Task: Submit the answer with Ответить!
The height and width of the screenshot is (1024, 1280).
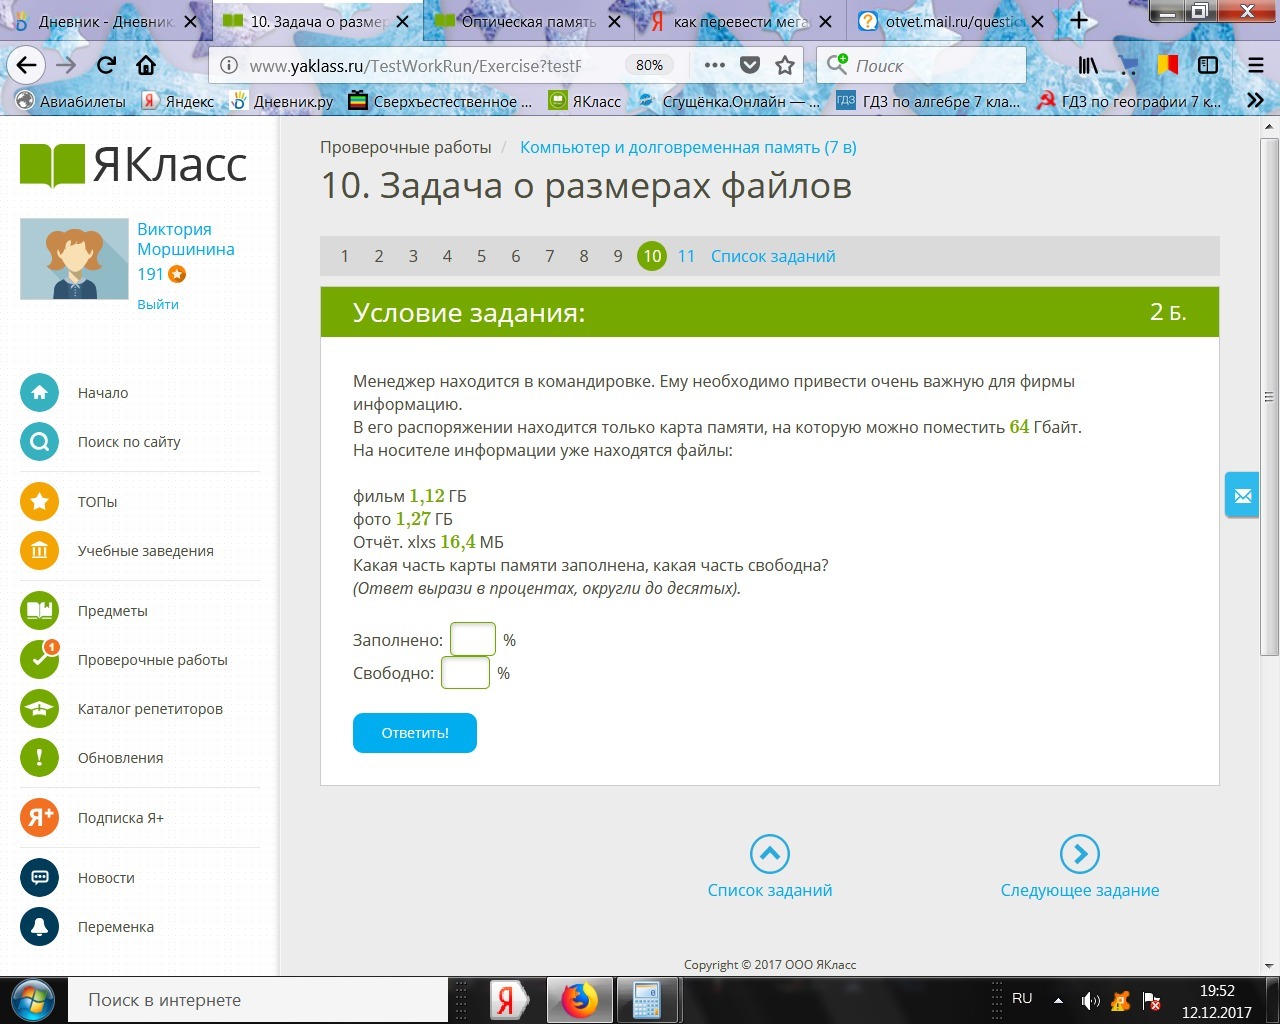Action: 415,733
